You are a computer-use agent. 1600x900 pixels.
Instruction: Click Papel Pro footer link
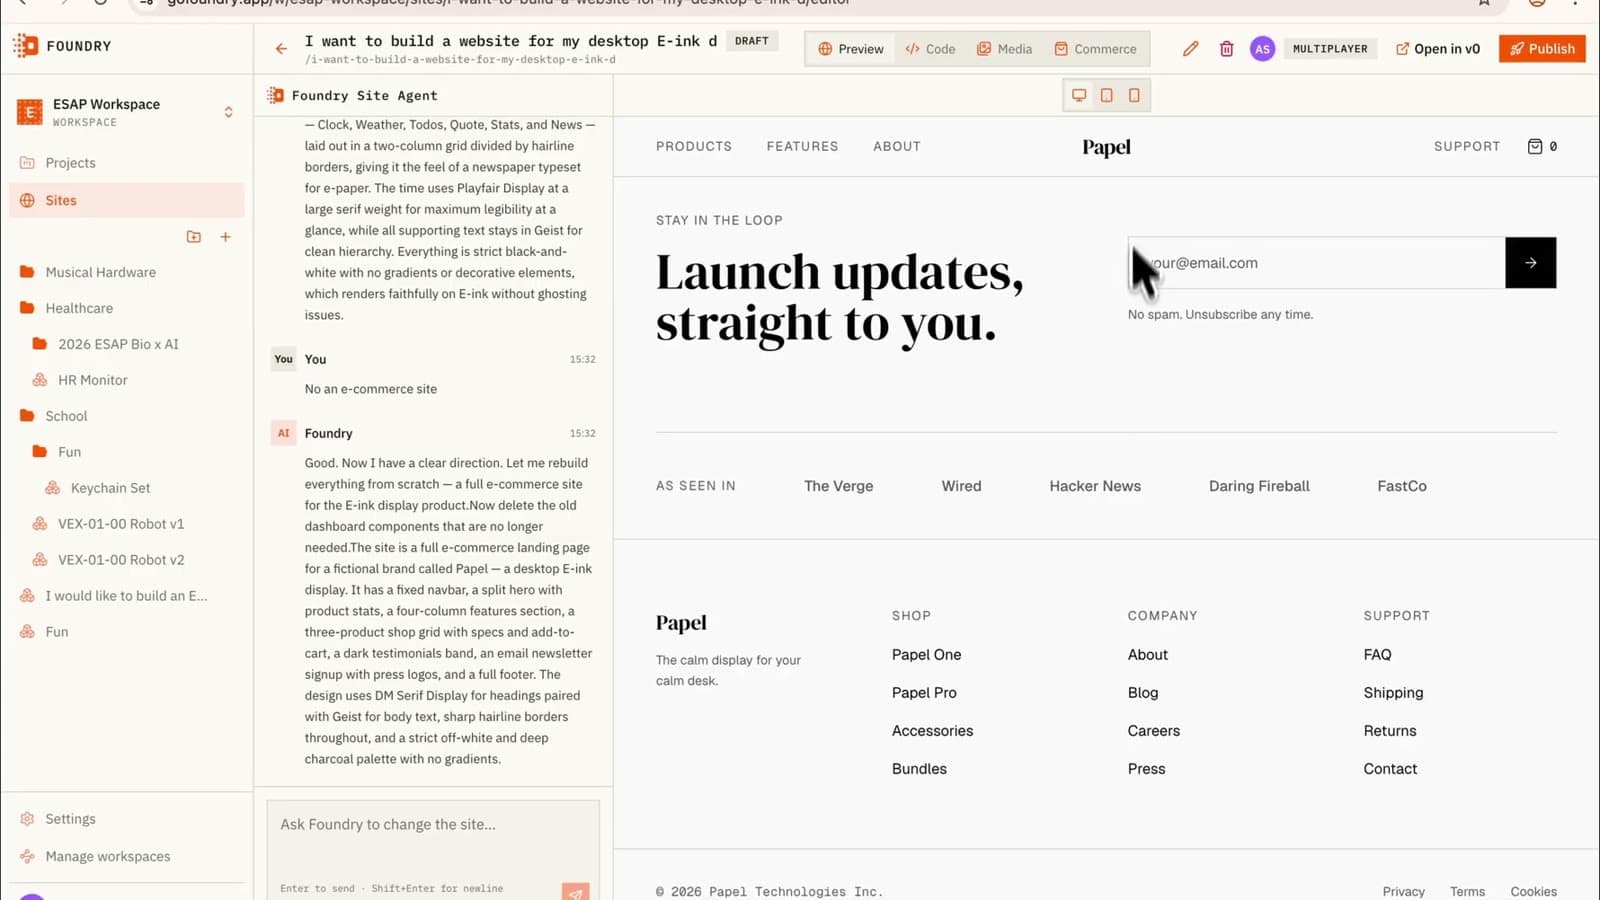924,692
